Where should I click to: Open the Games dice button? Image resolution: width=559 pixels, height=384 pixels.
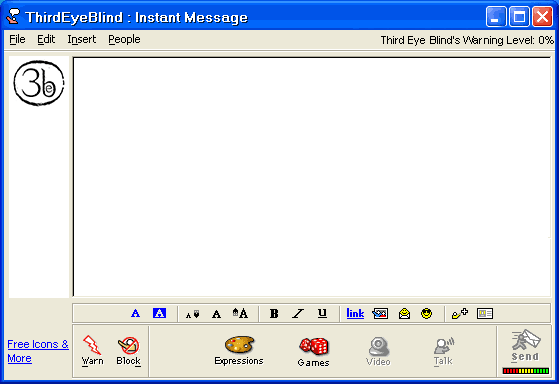[313, 352]
